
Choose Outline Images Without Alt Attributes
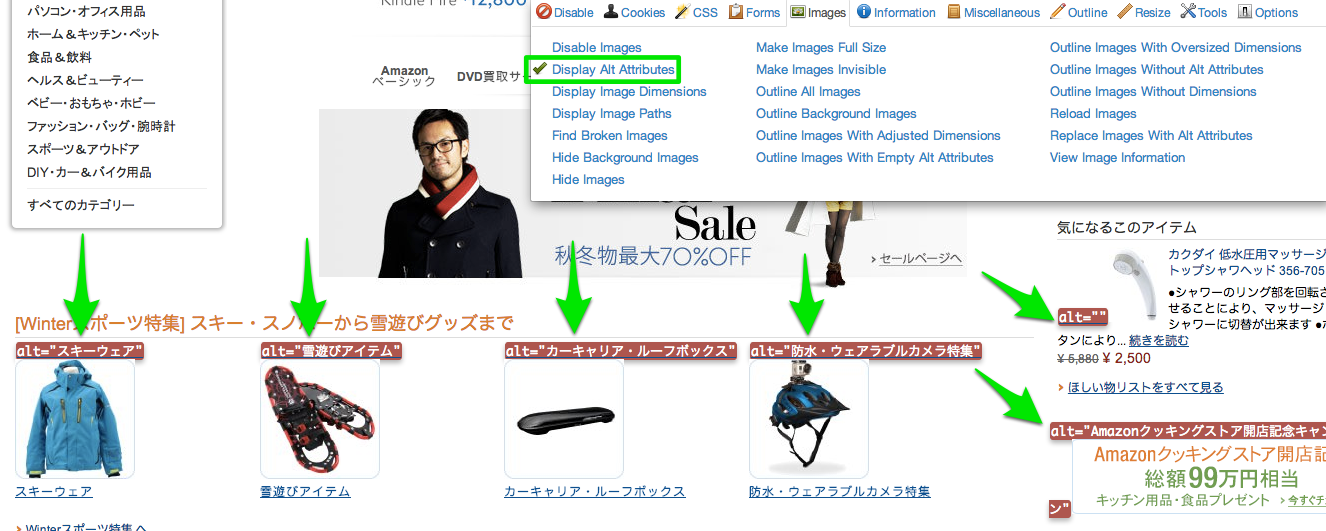coord(1157,69)
